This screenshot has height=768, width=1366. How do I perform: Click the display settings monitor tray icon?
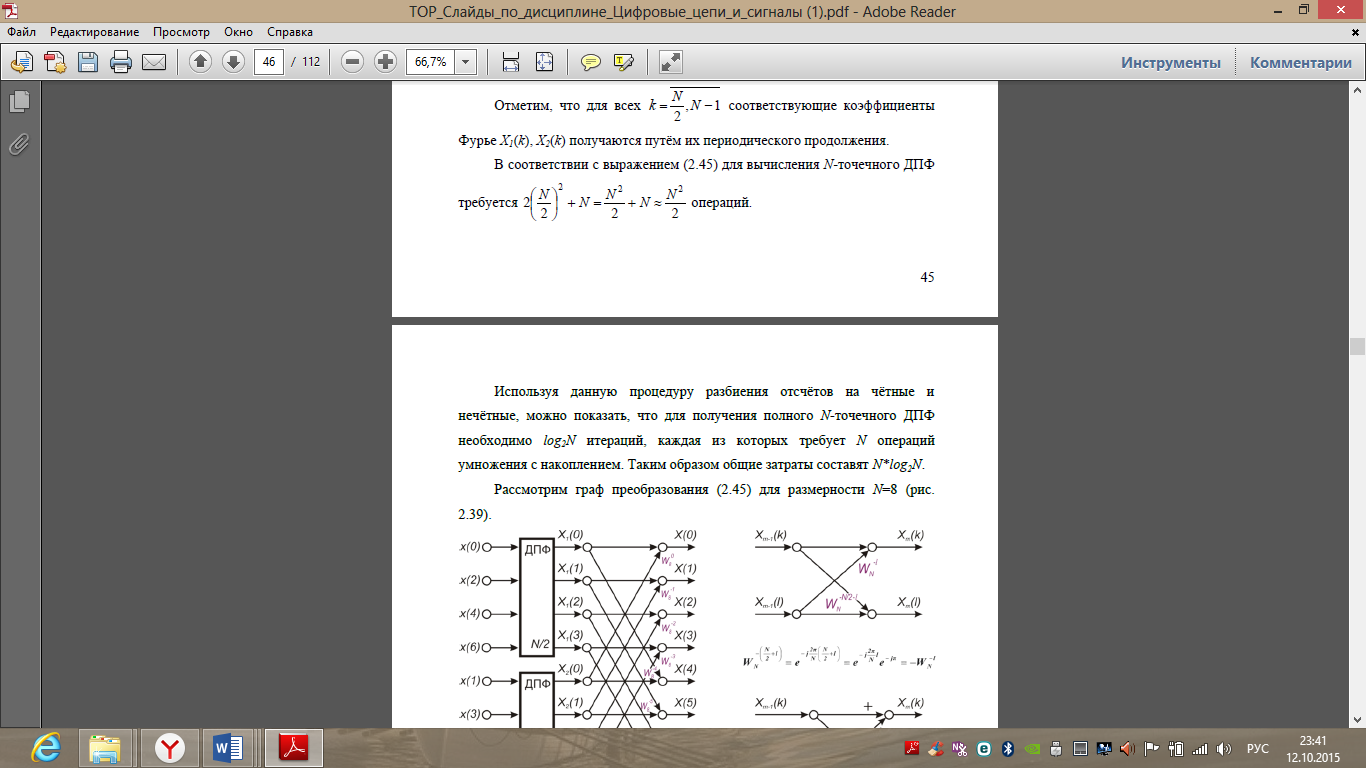coord(1104,748)
